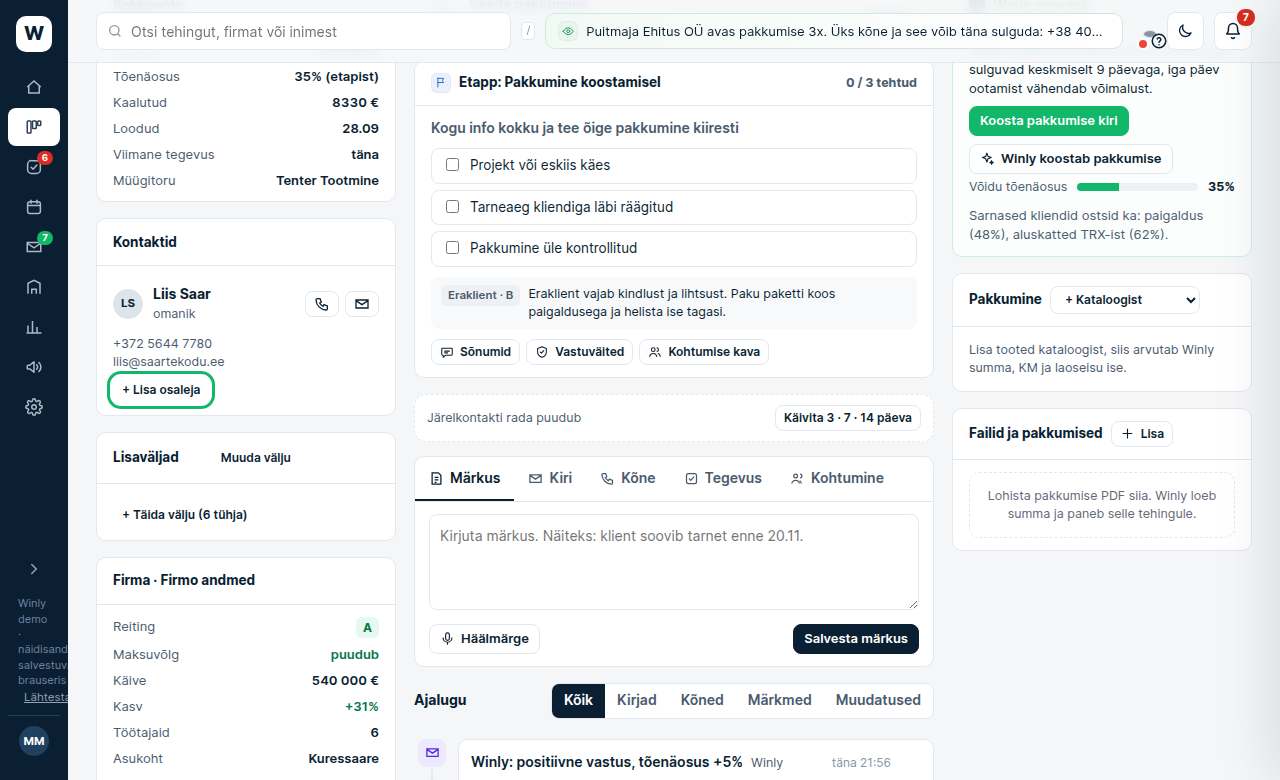Click the Võidu tõenäosus progress bar
The width and height of the screenshot is (1280, 780).
pos(1137,187)
